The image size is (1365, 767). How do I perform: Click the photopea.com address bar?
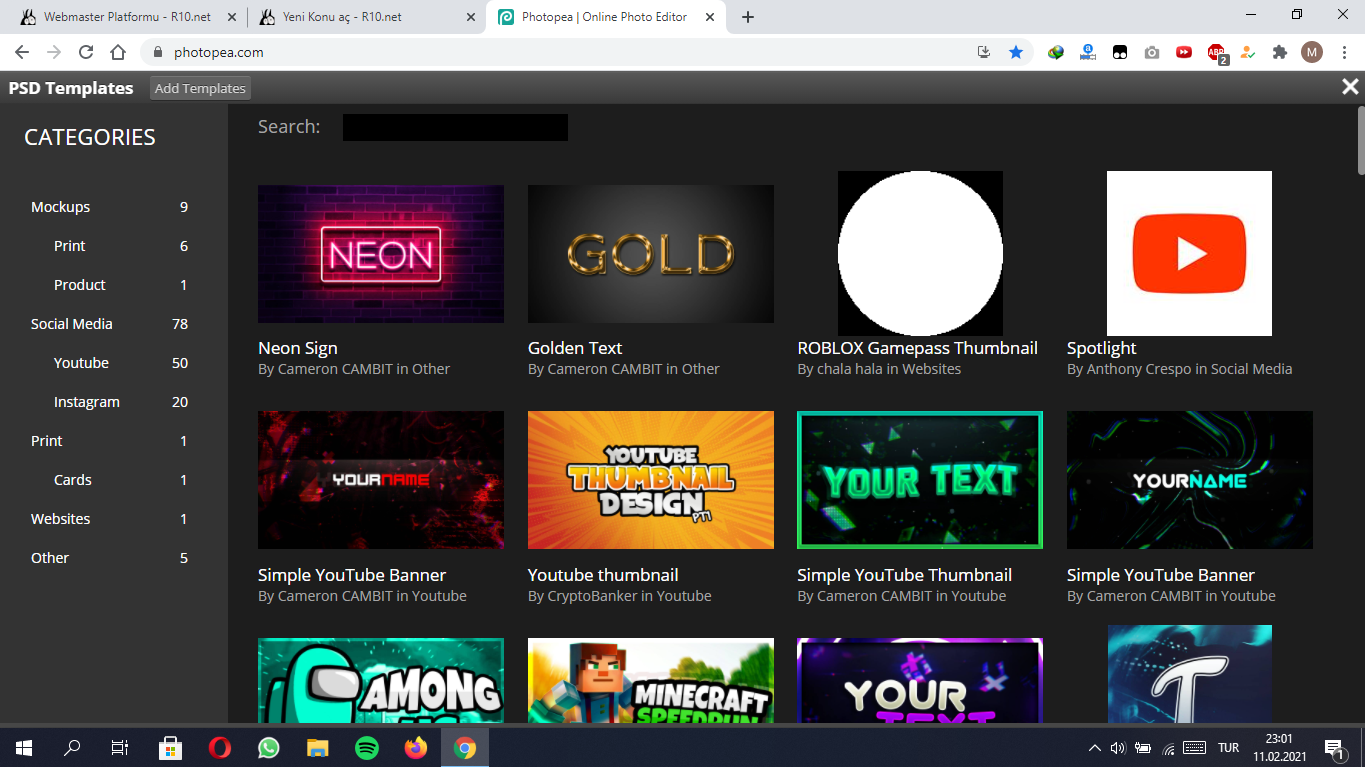(x=560, y=52)
